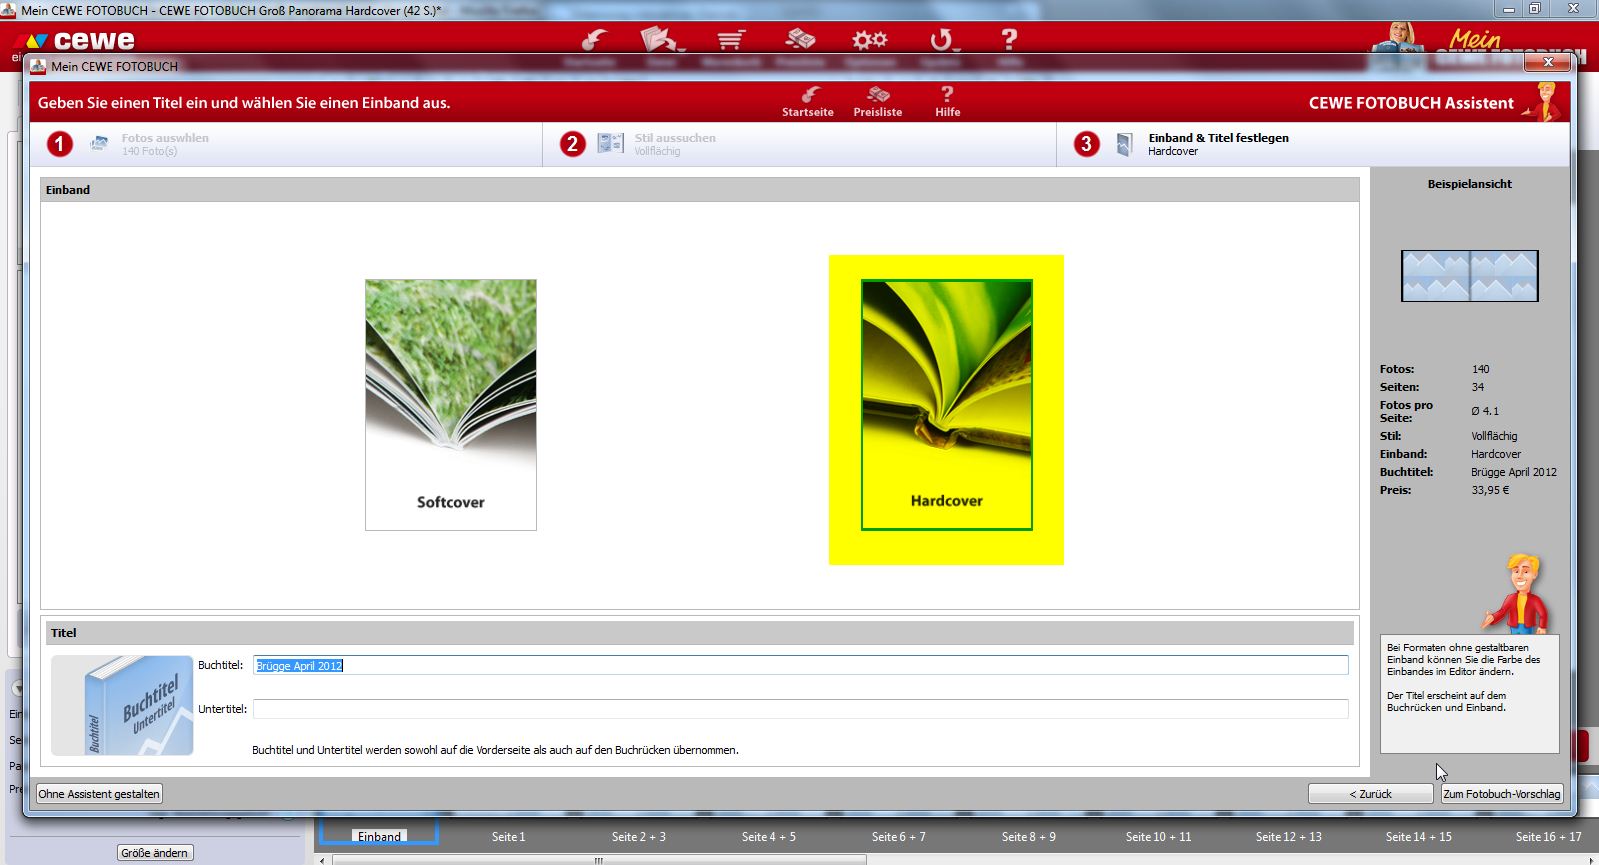Select Seite 10 + 11 in page strip

click(x=1158, y=837)
